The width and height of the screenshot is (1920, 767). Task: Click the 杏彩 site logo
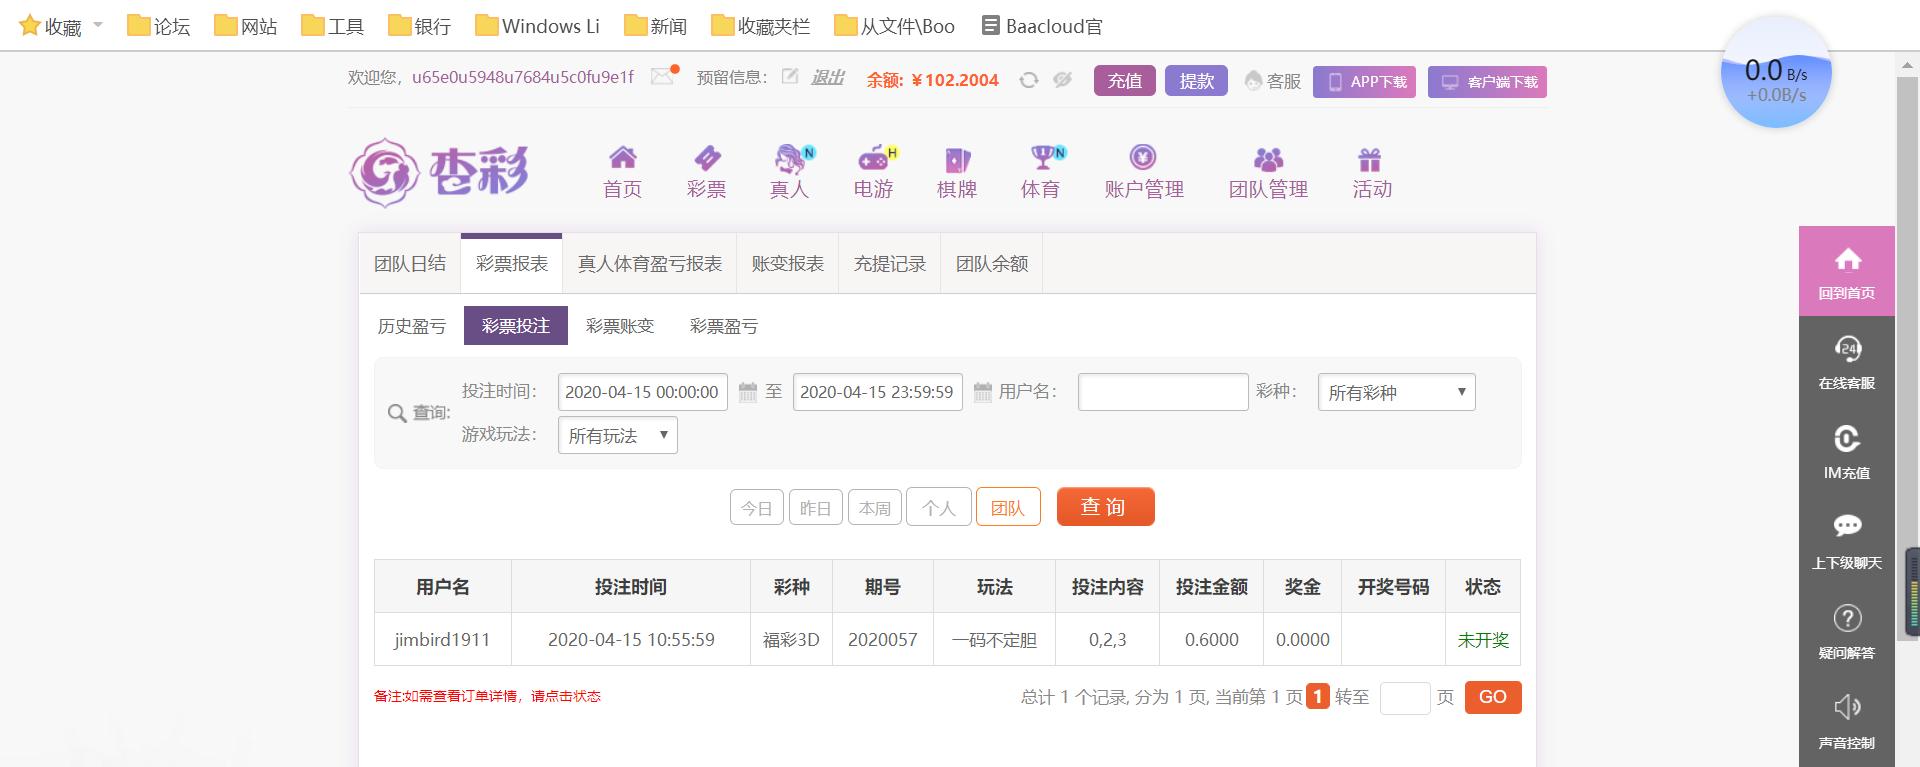point(439,173)
